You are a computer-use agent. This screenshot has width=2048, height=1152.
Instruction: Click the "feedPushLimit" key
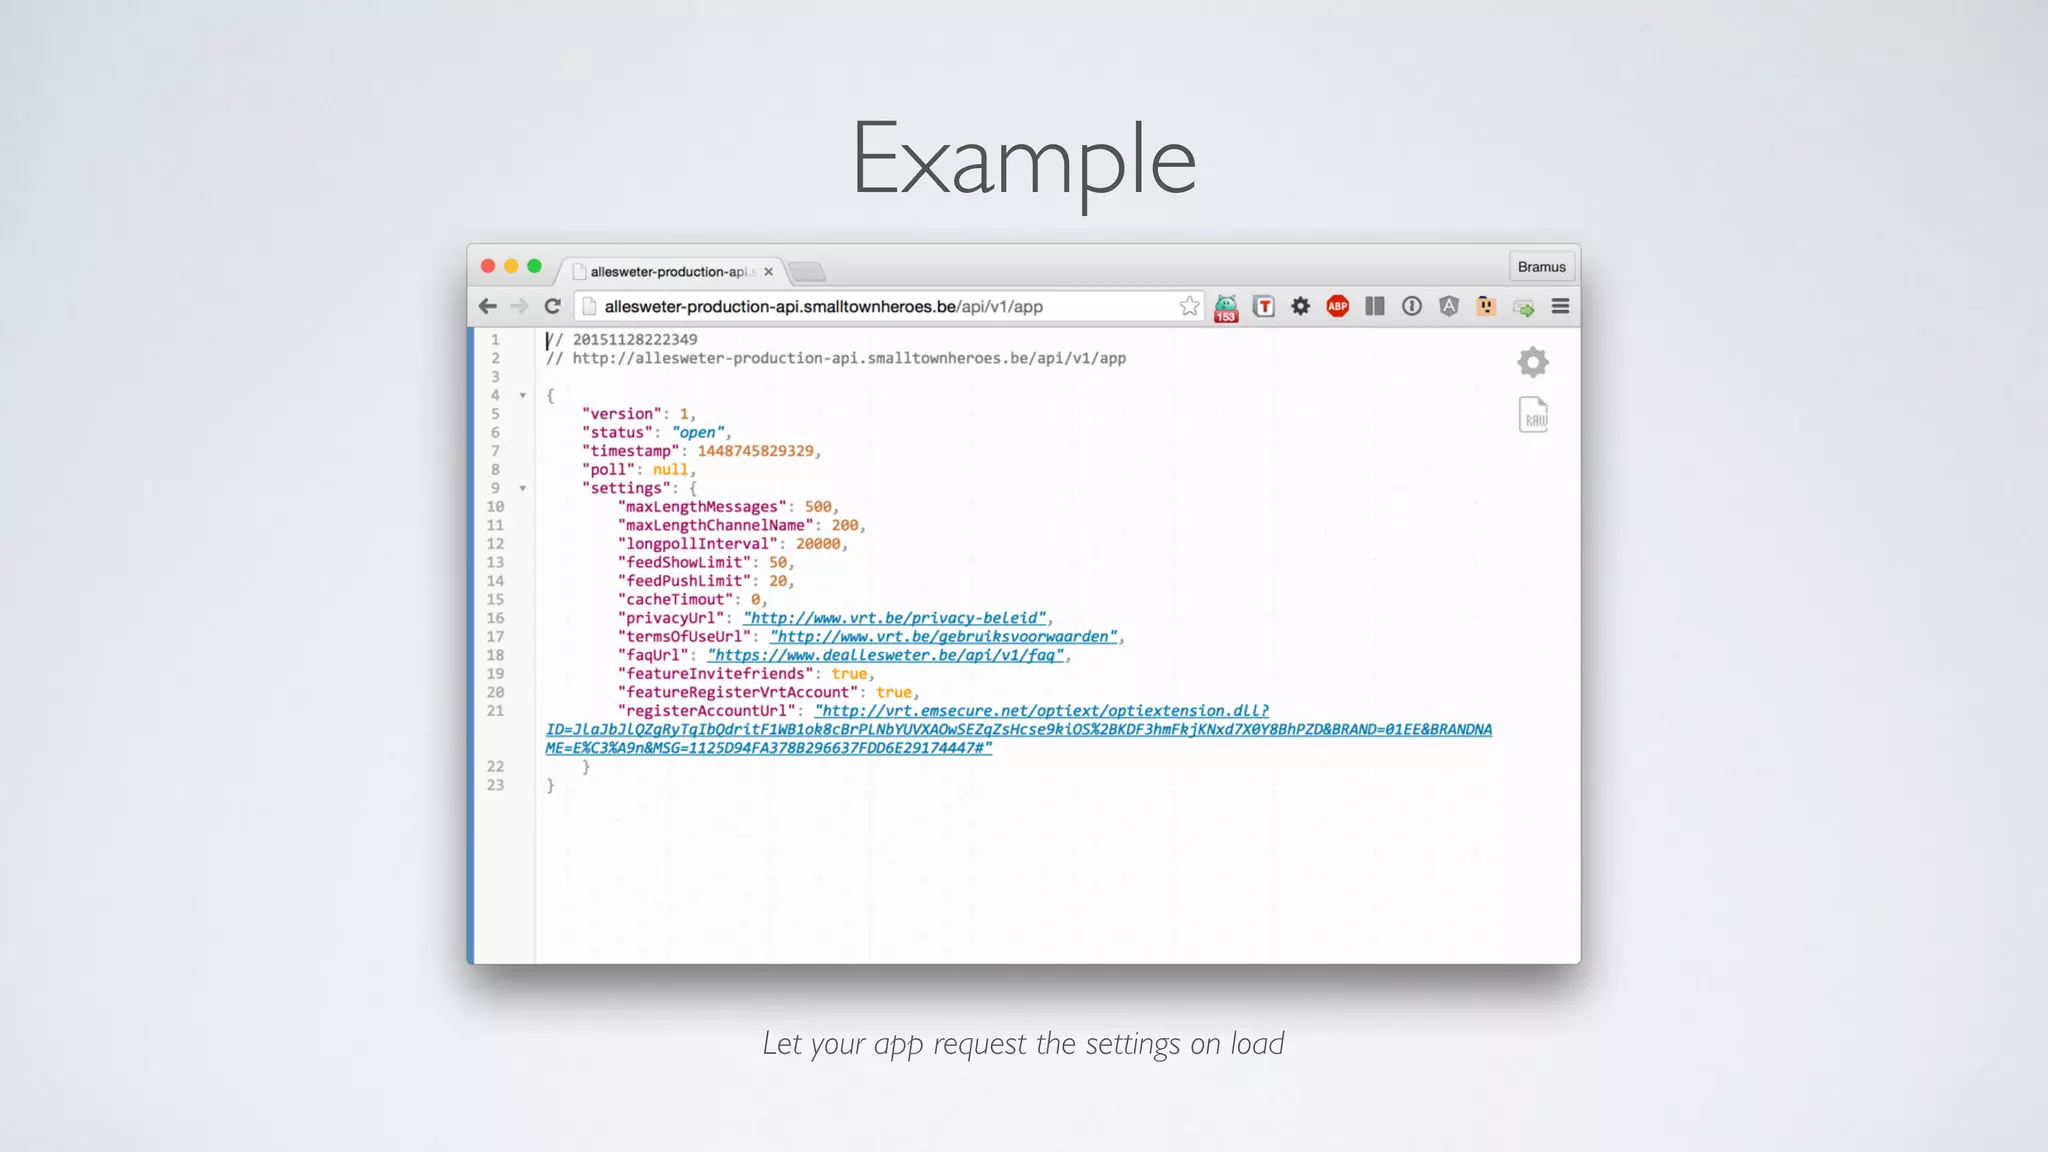coord(685,581)
